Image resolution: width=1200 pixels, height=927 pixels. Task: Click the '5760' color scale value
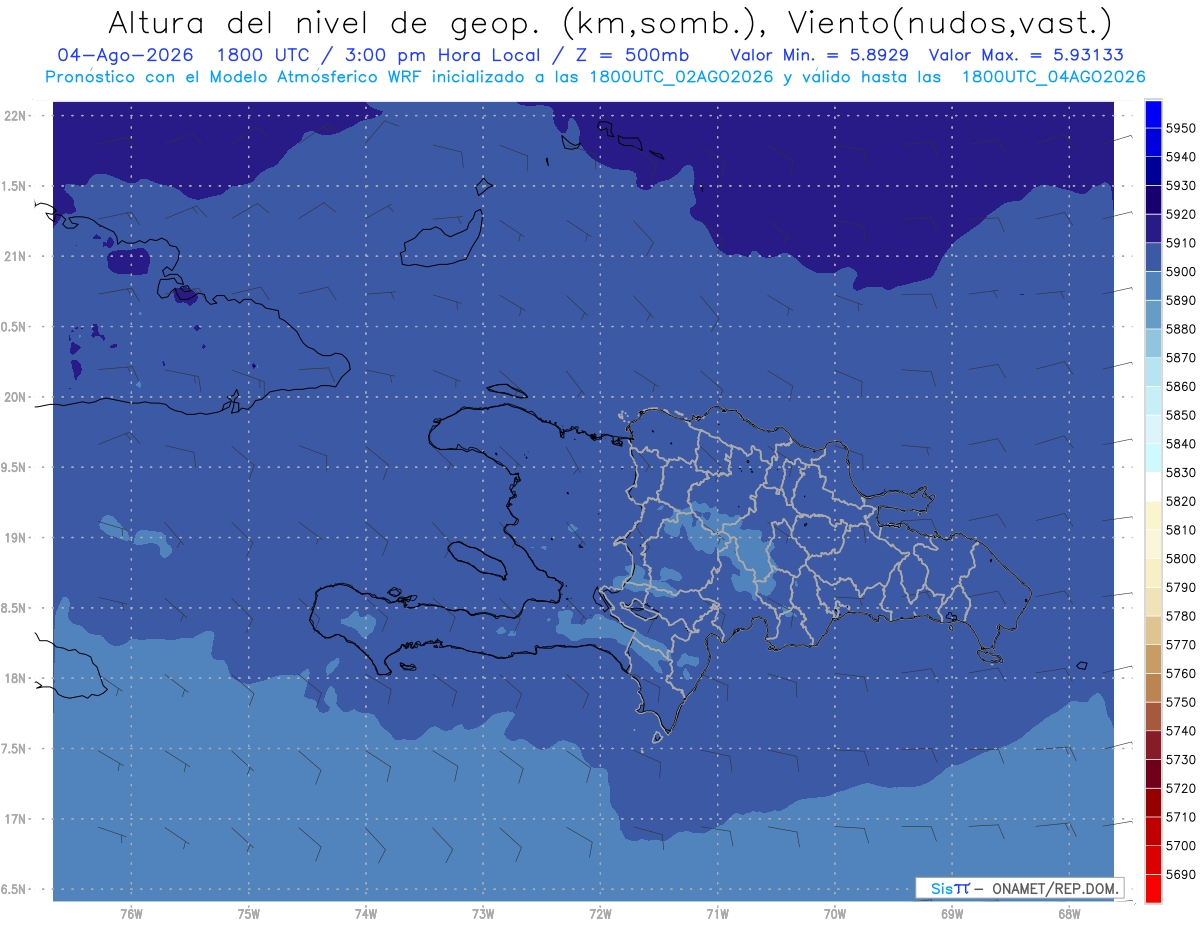pyautogui.click(x=1180, y=674)
